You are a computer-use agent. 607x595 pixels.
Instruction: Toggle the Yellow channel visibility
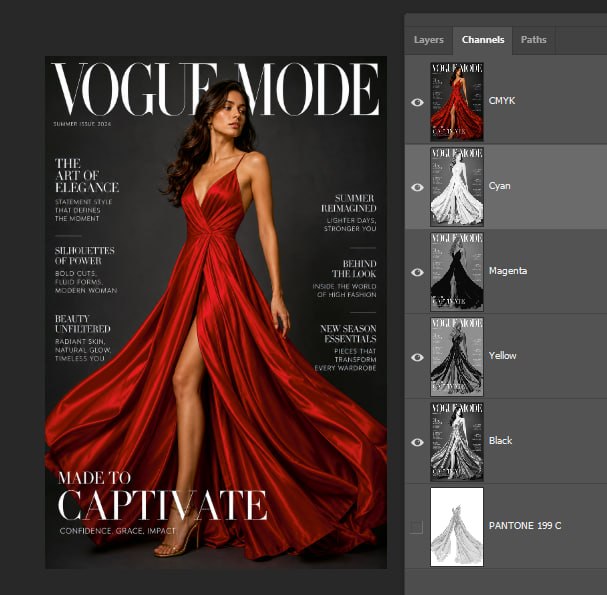tap(417, 357)
